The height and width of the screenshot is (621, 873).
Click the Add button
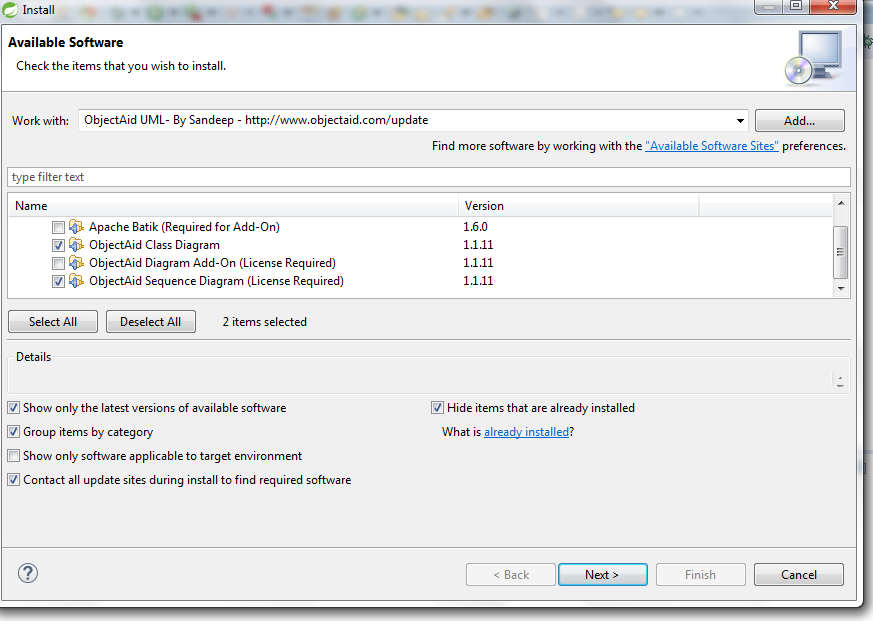(x=799, y=120)
